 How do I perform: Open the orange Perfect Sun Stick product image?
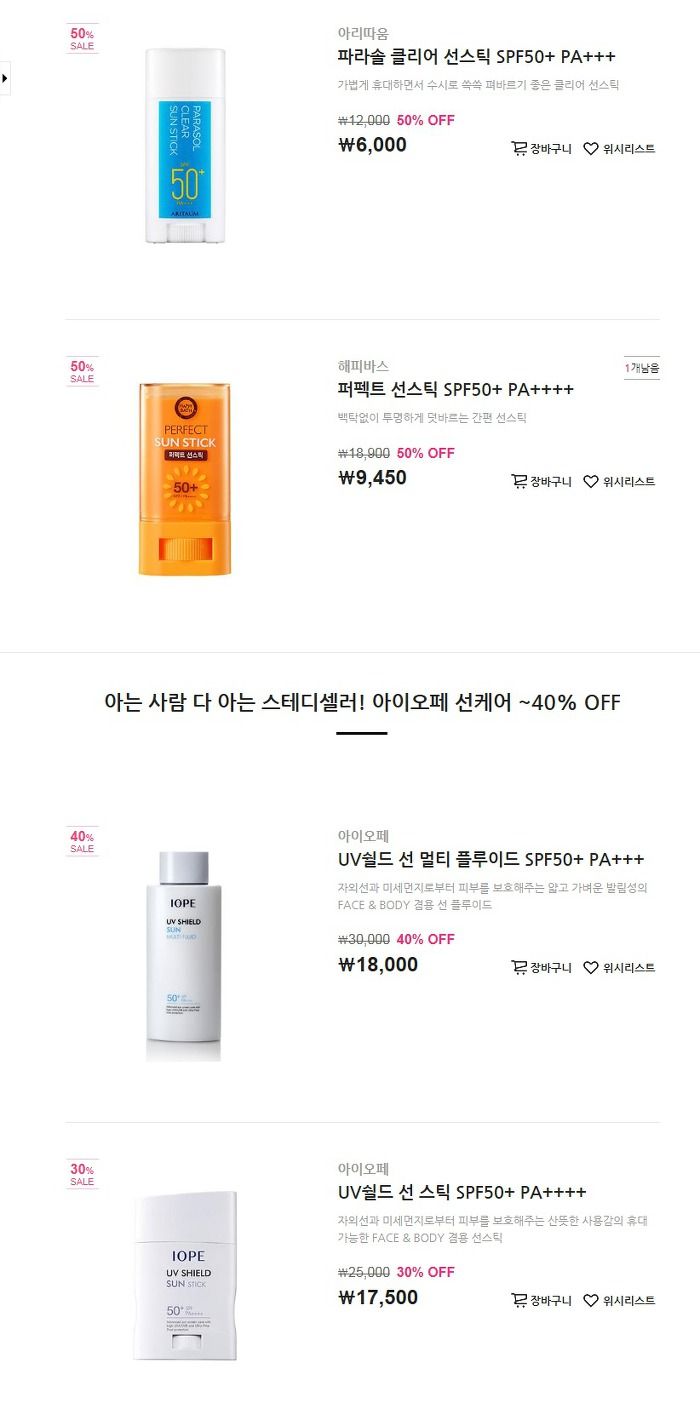pos(184,479)
